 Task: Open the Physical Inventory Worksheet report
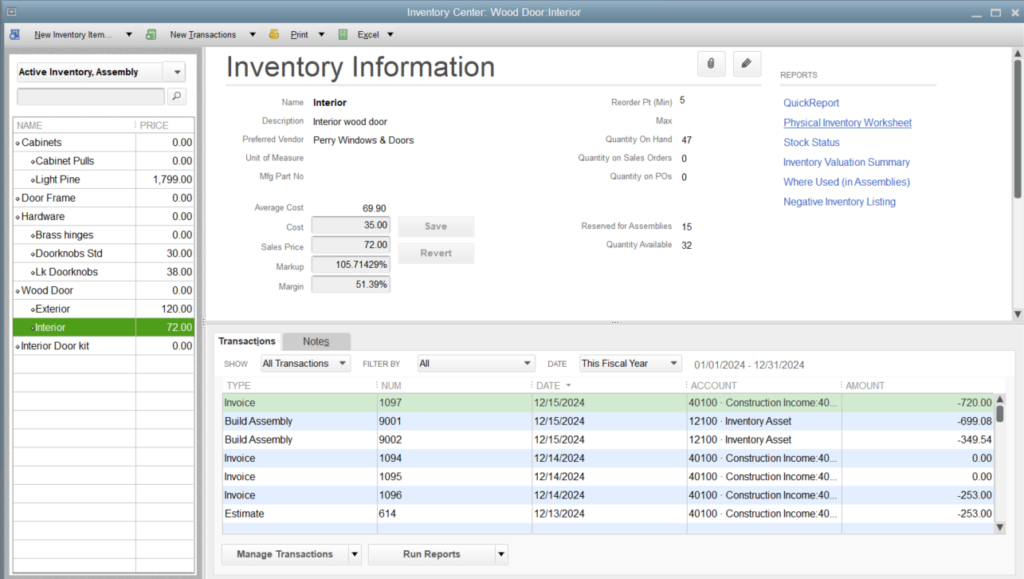click(x=847, y=122)
